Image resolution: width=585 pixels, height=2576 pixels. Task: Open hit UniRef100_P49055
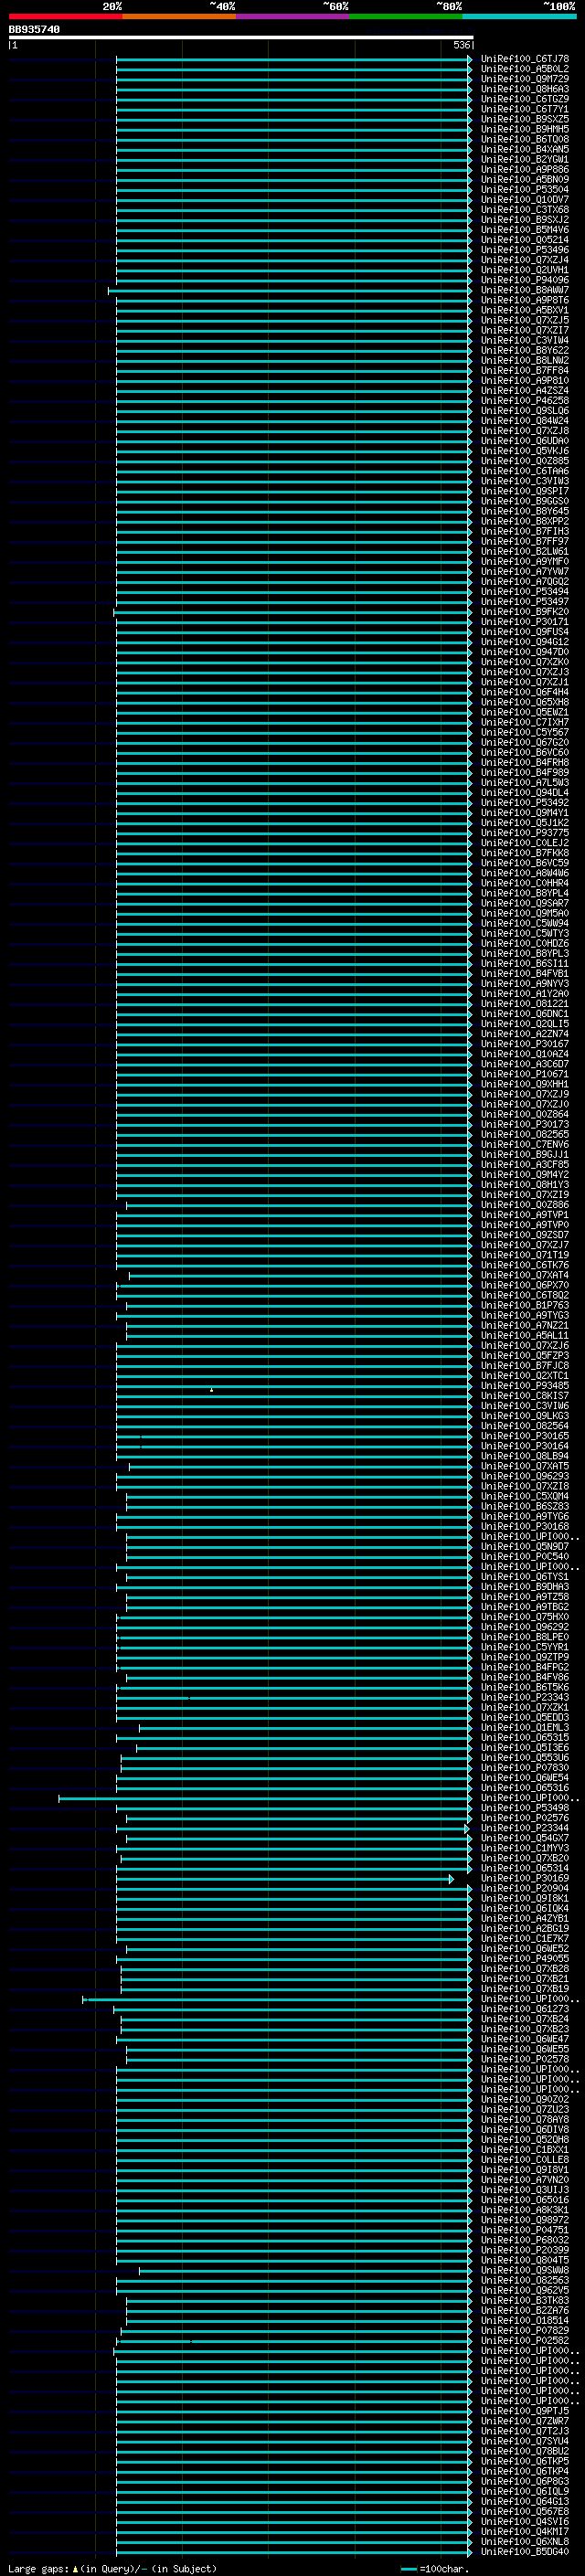click(x=524, y=1959)
